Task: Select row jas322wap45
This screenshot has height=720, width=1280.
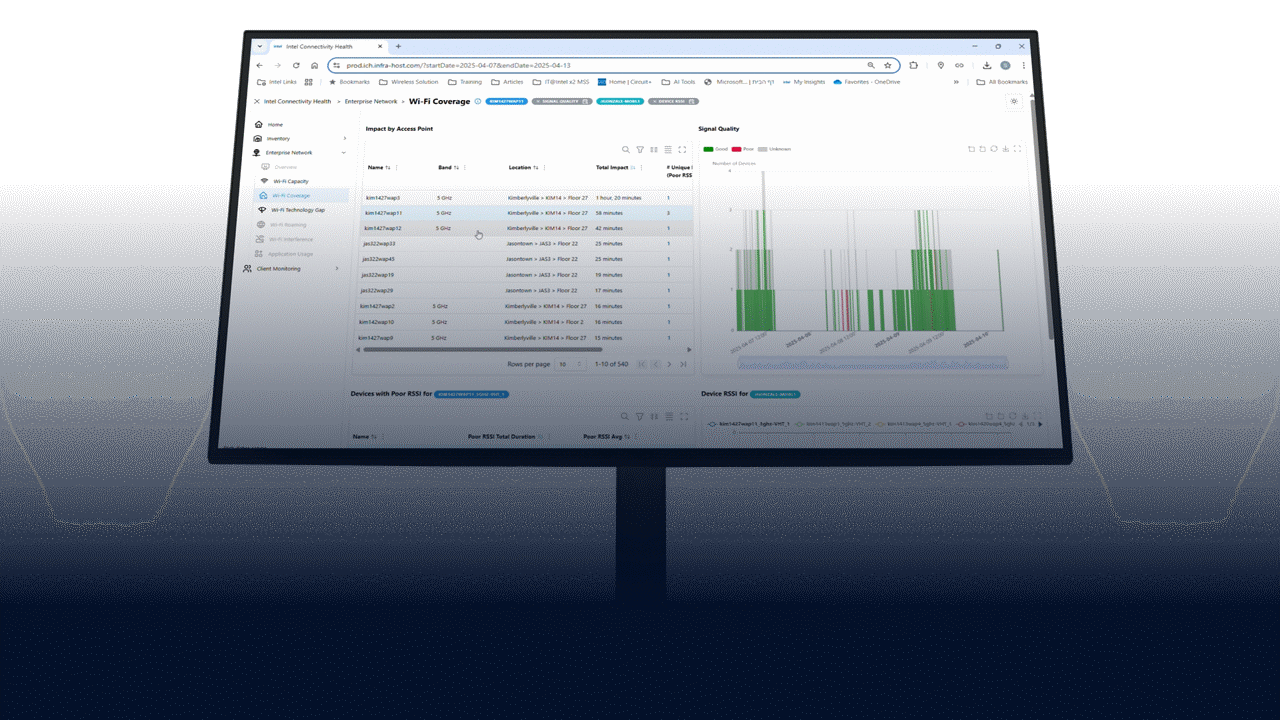Action: (525, 259)
